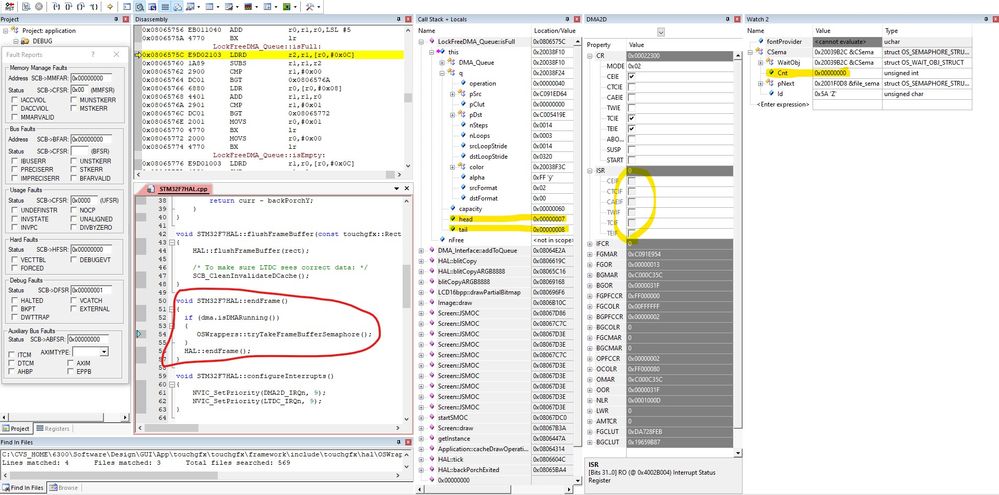Screen dimensions: 999x495
Task: Click the Trace windows toolbar icon
Action: tap(267, 6)
